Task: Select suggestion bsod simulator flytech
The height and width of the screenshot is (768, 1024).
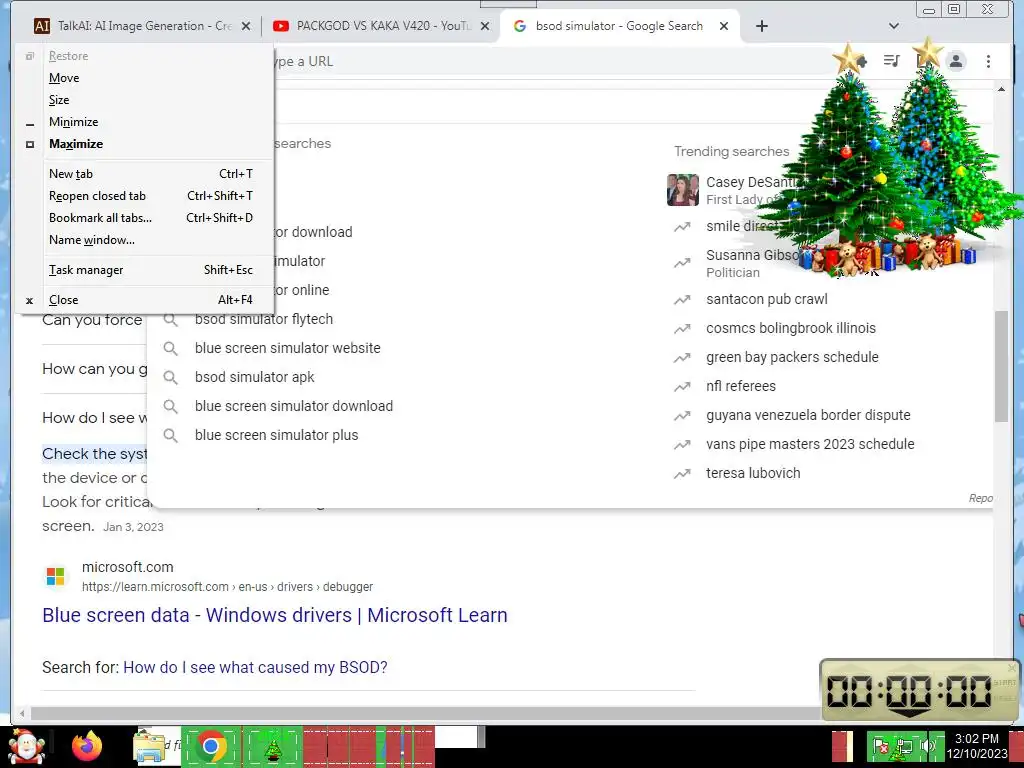Action: click(264, 319)
